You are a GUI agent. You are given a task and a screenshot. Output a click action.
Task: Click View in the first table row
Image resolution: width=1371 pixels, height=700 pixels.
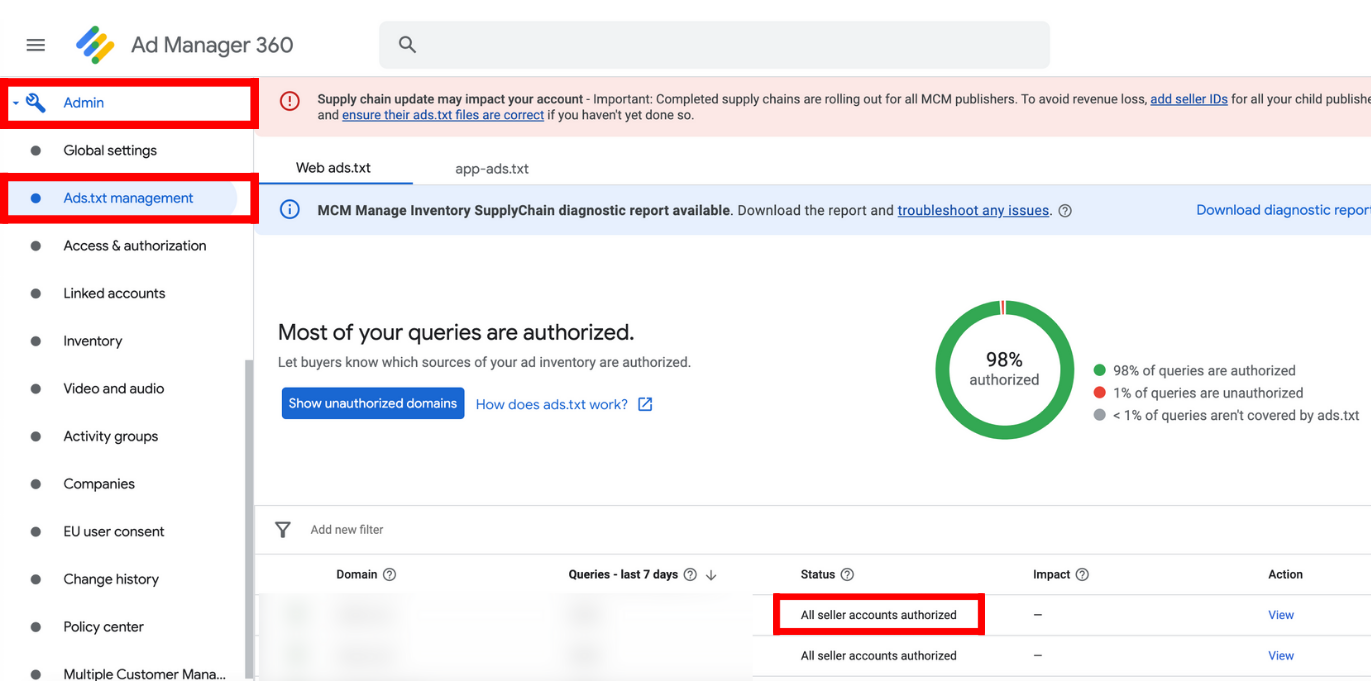[1281, 615]
